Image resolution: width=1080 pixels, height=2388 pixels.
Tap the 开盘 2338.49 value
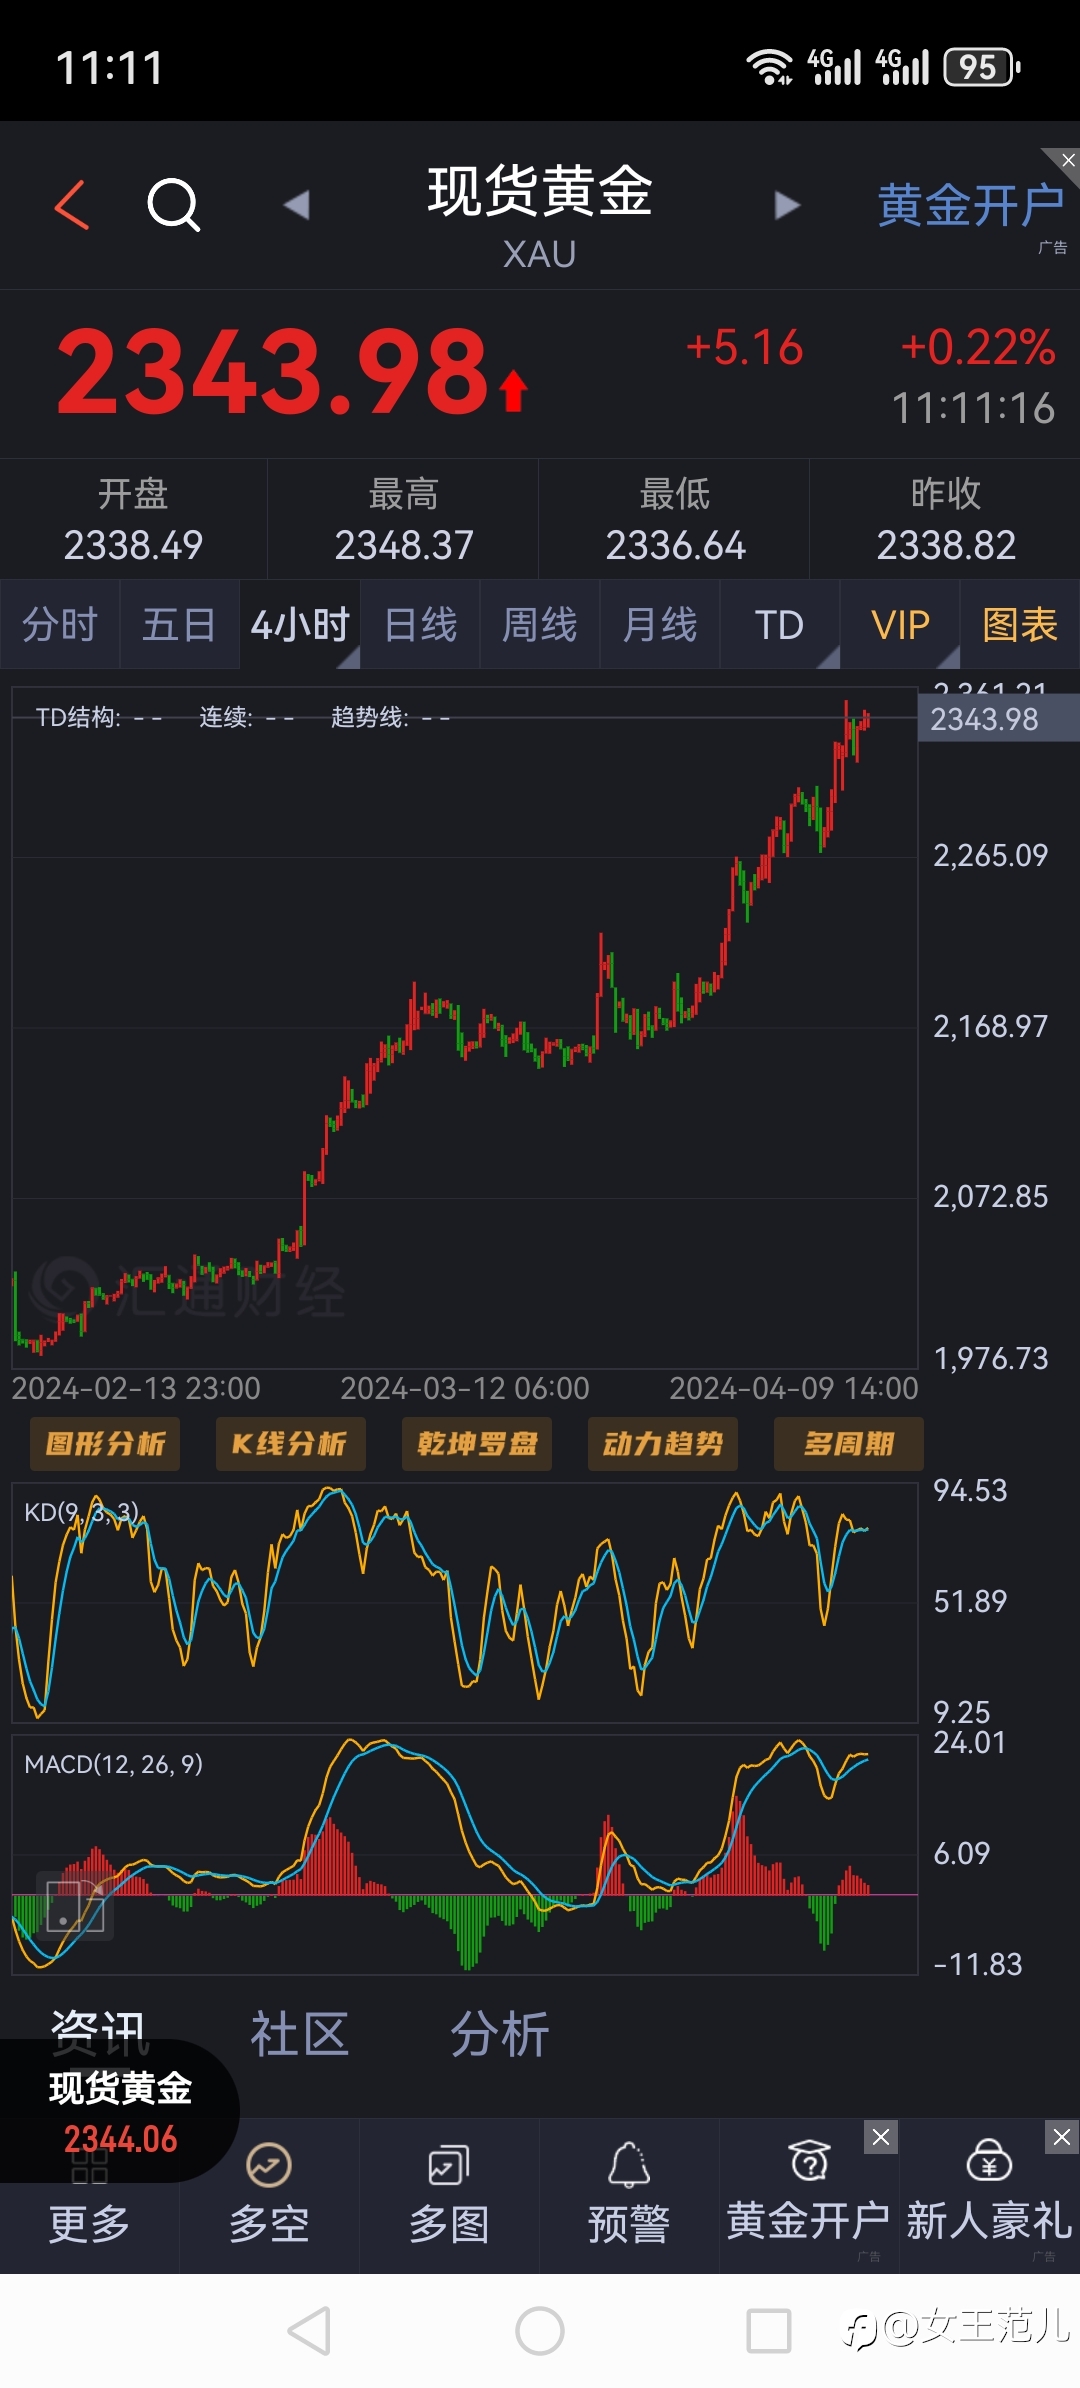[133, 545]
